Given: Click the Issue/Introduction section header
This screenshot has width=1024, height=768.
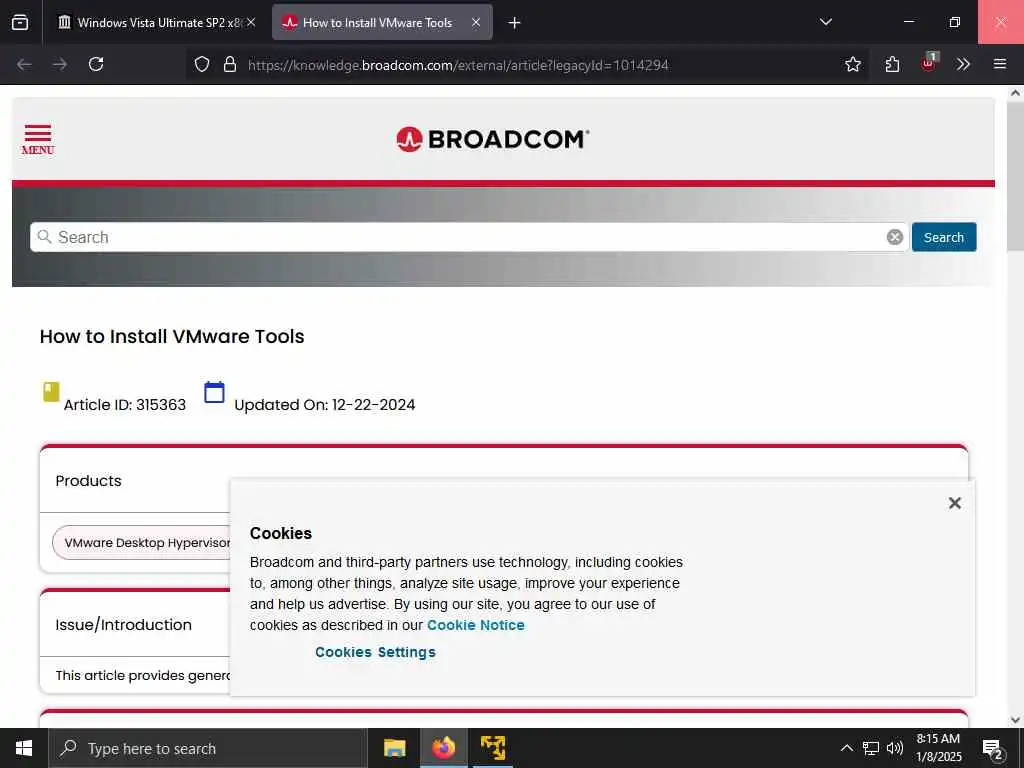Looking at the screenshot, I should (123, 624).
